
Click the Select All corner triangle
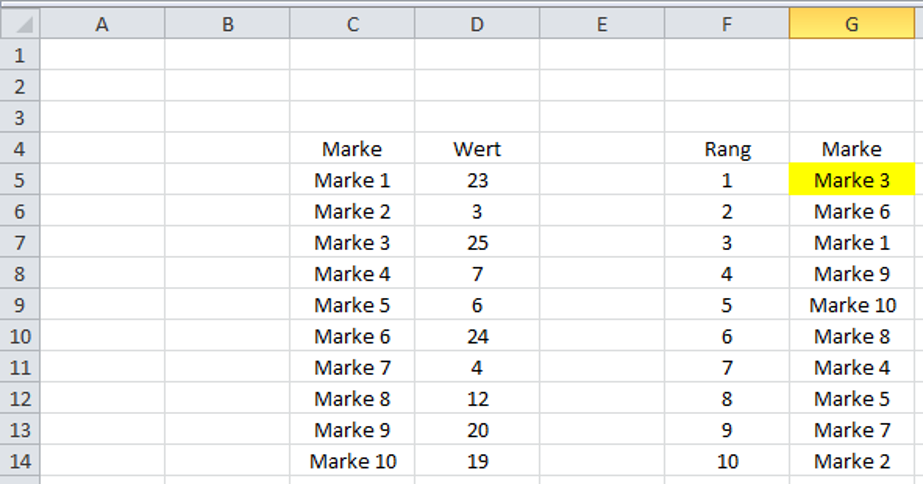(x=20, y=24)
